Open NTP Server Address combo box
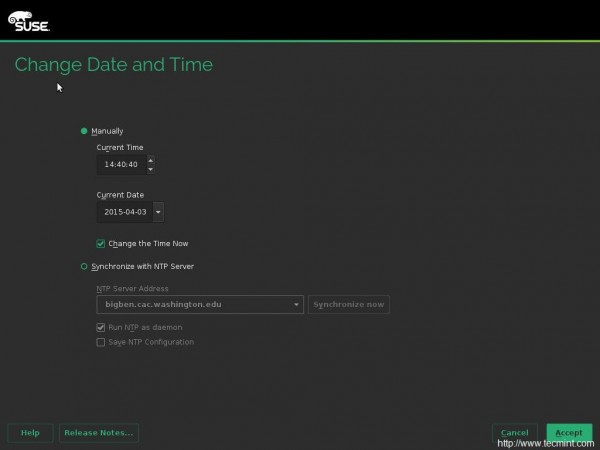 point(200,305)
